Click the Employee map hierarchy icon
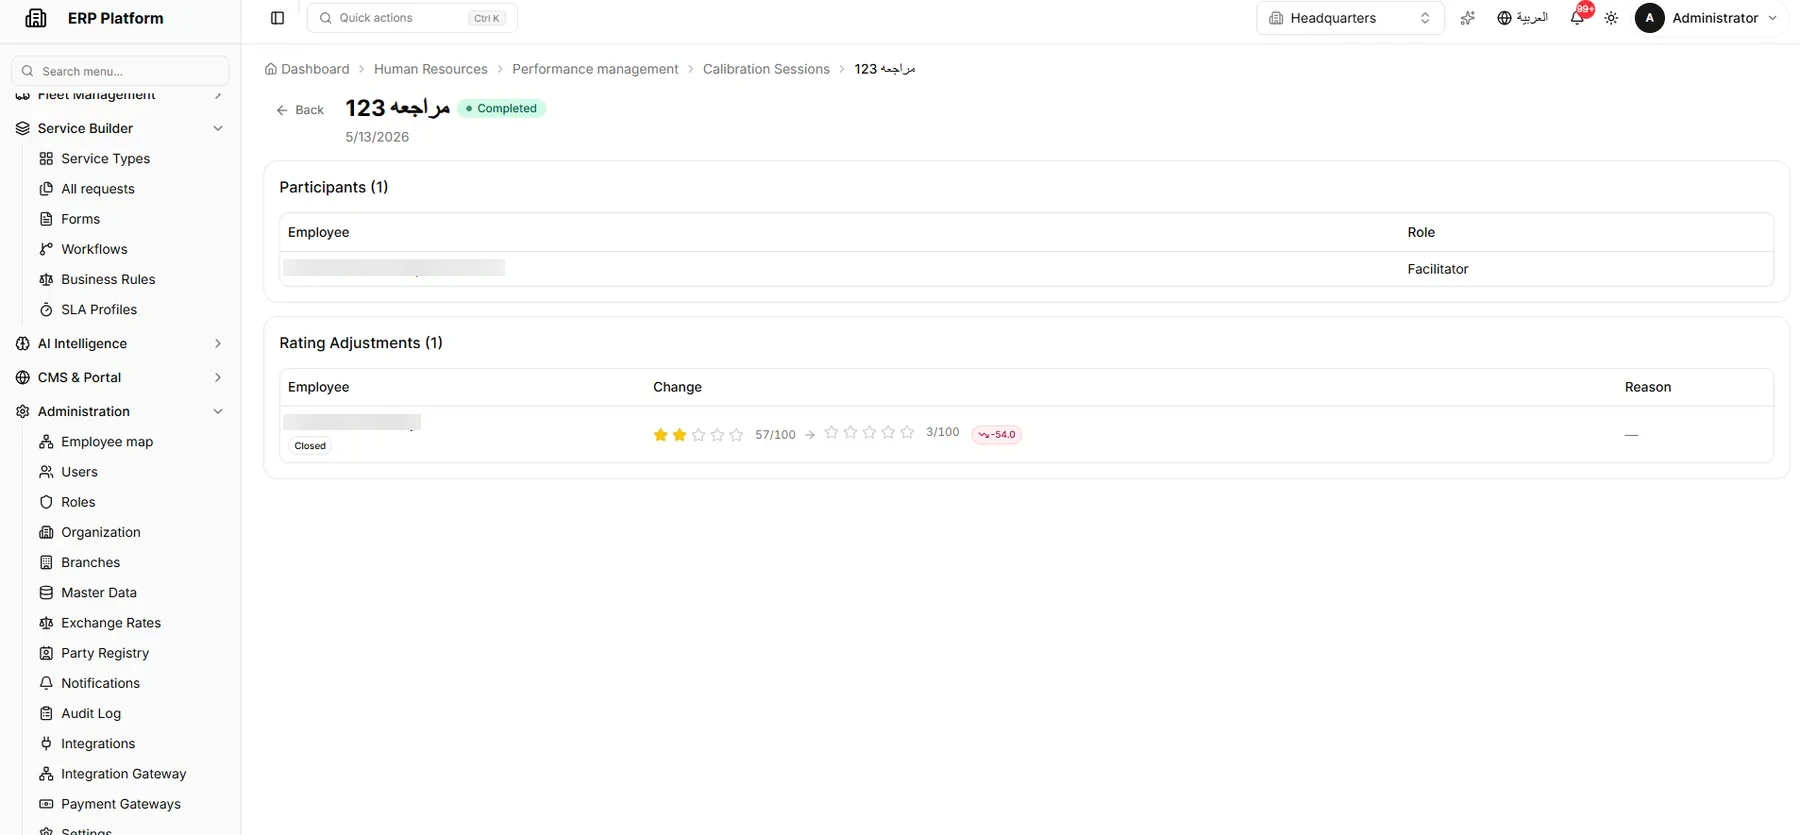Viewport: 1800px width, 835px height. click(x=46, y=442)
